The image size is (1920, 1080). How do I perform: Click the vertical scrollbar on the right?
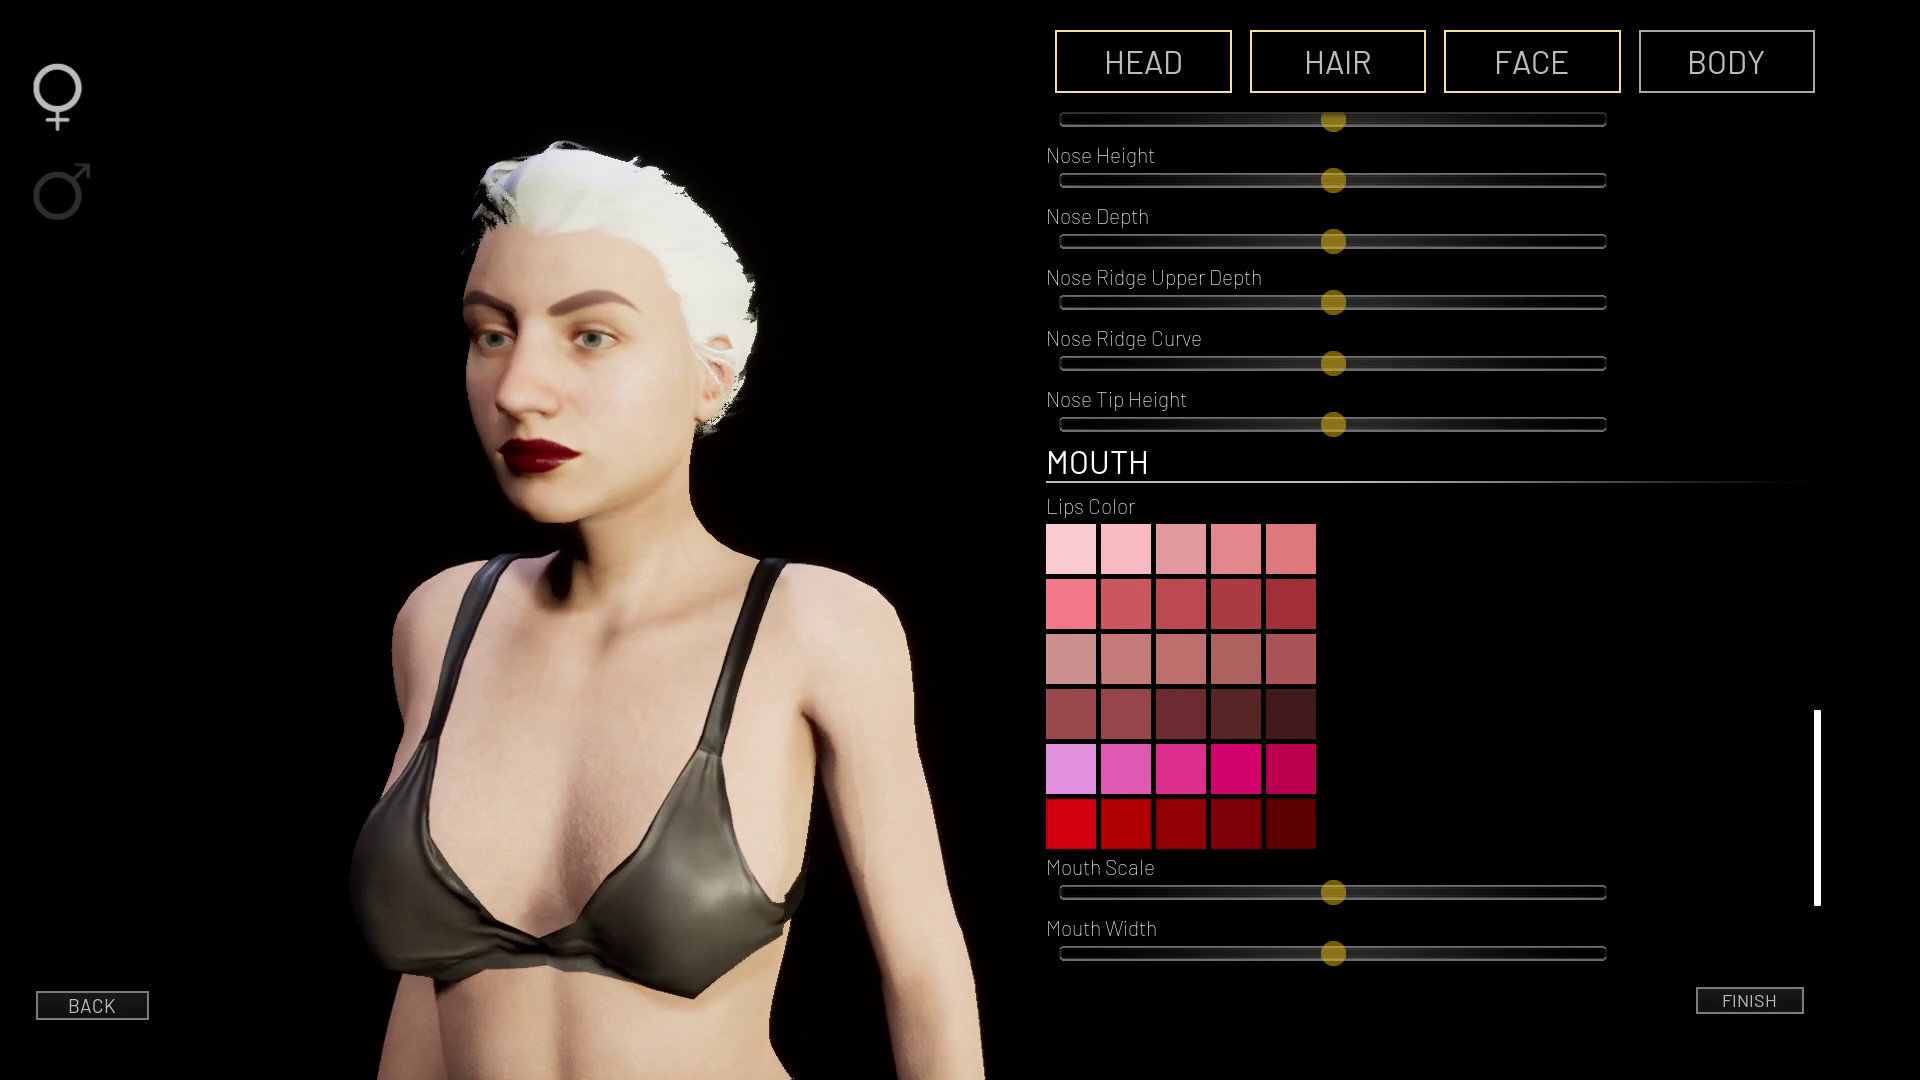click(1817, 808)
